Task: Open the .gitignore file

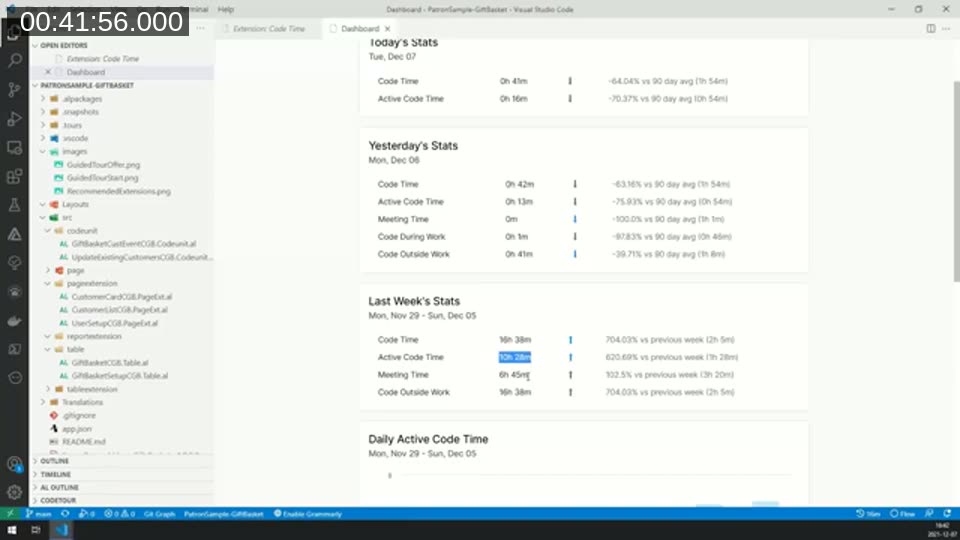Action: tap(78, 416)
